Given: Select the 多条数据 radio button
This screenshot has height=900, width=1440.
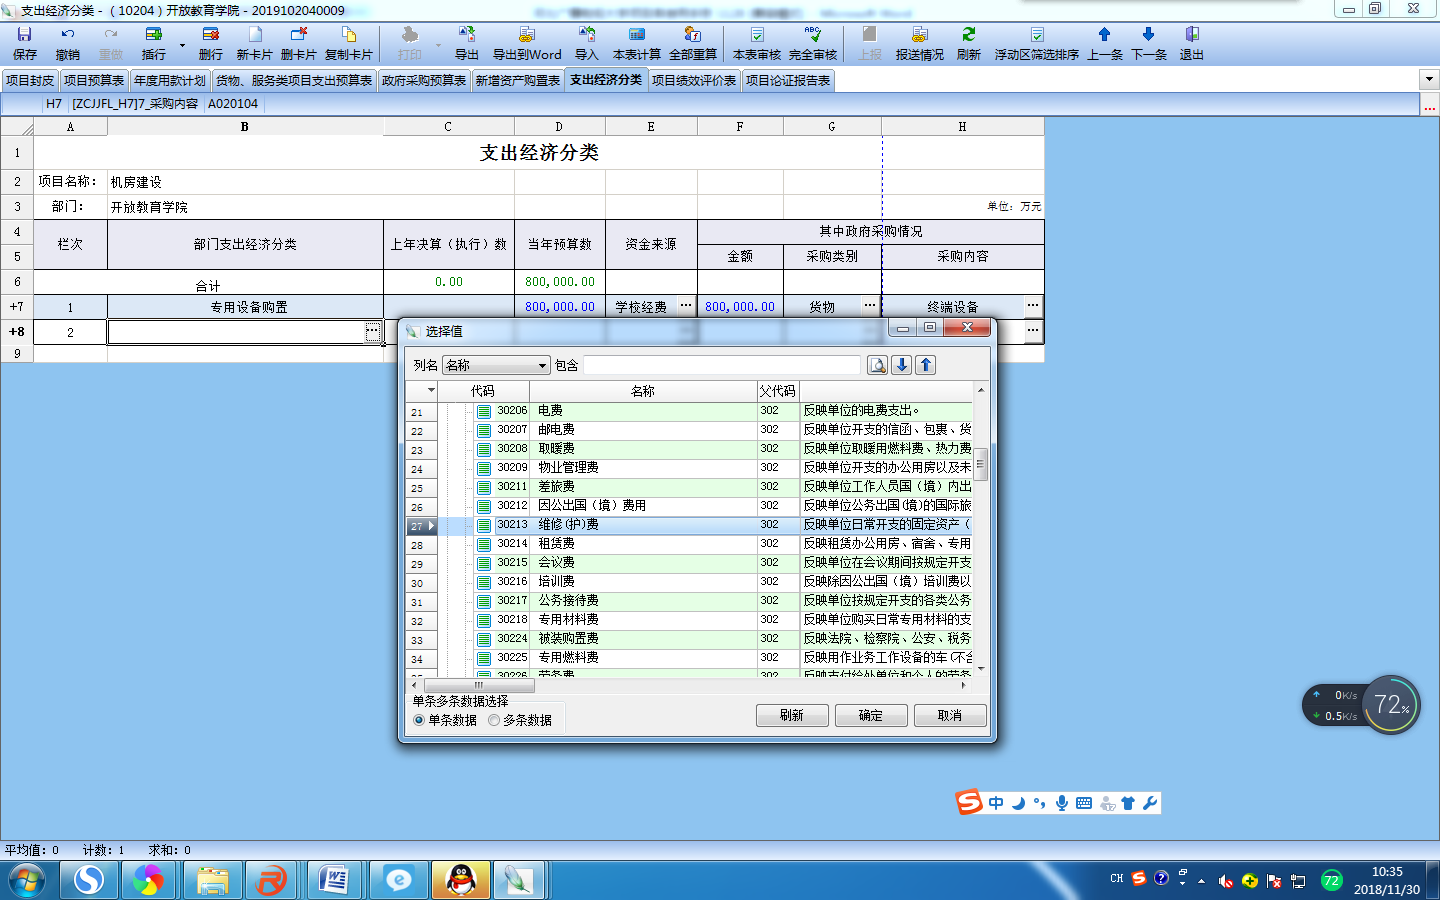Looking at the screenshot, I should pos(494,720).
